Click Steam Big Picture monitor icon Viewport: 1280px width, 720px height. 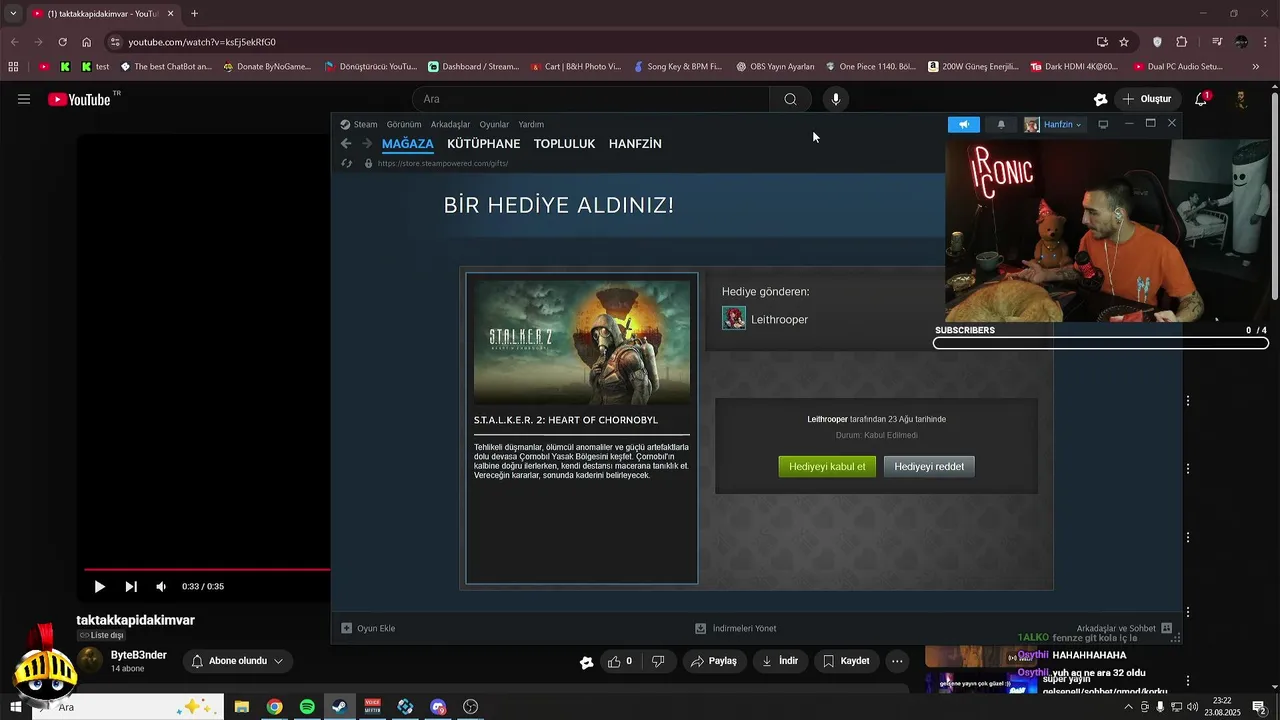click(x=1103, y=125)
